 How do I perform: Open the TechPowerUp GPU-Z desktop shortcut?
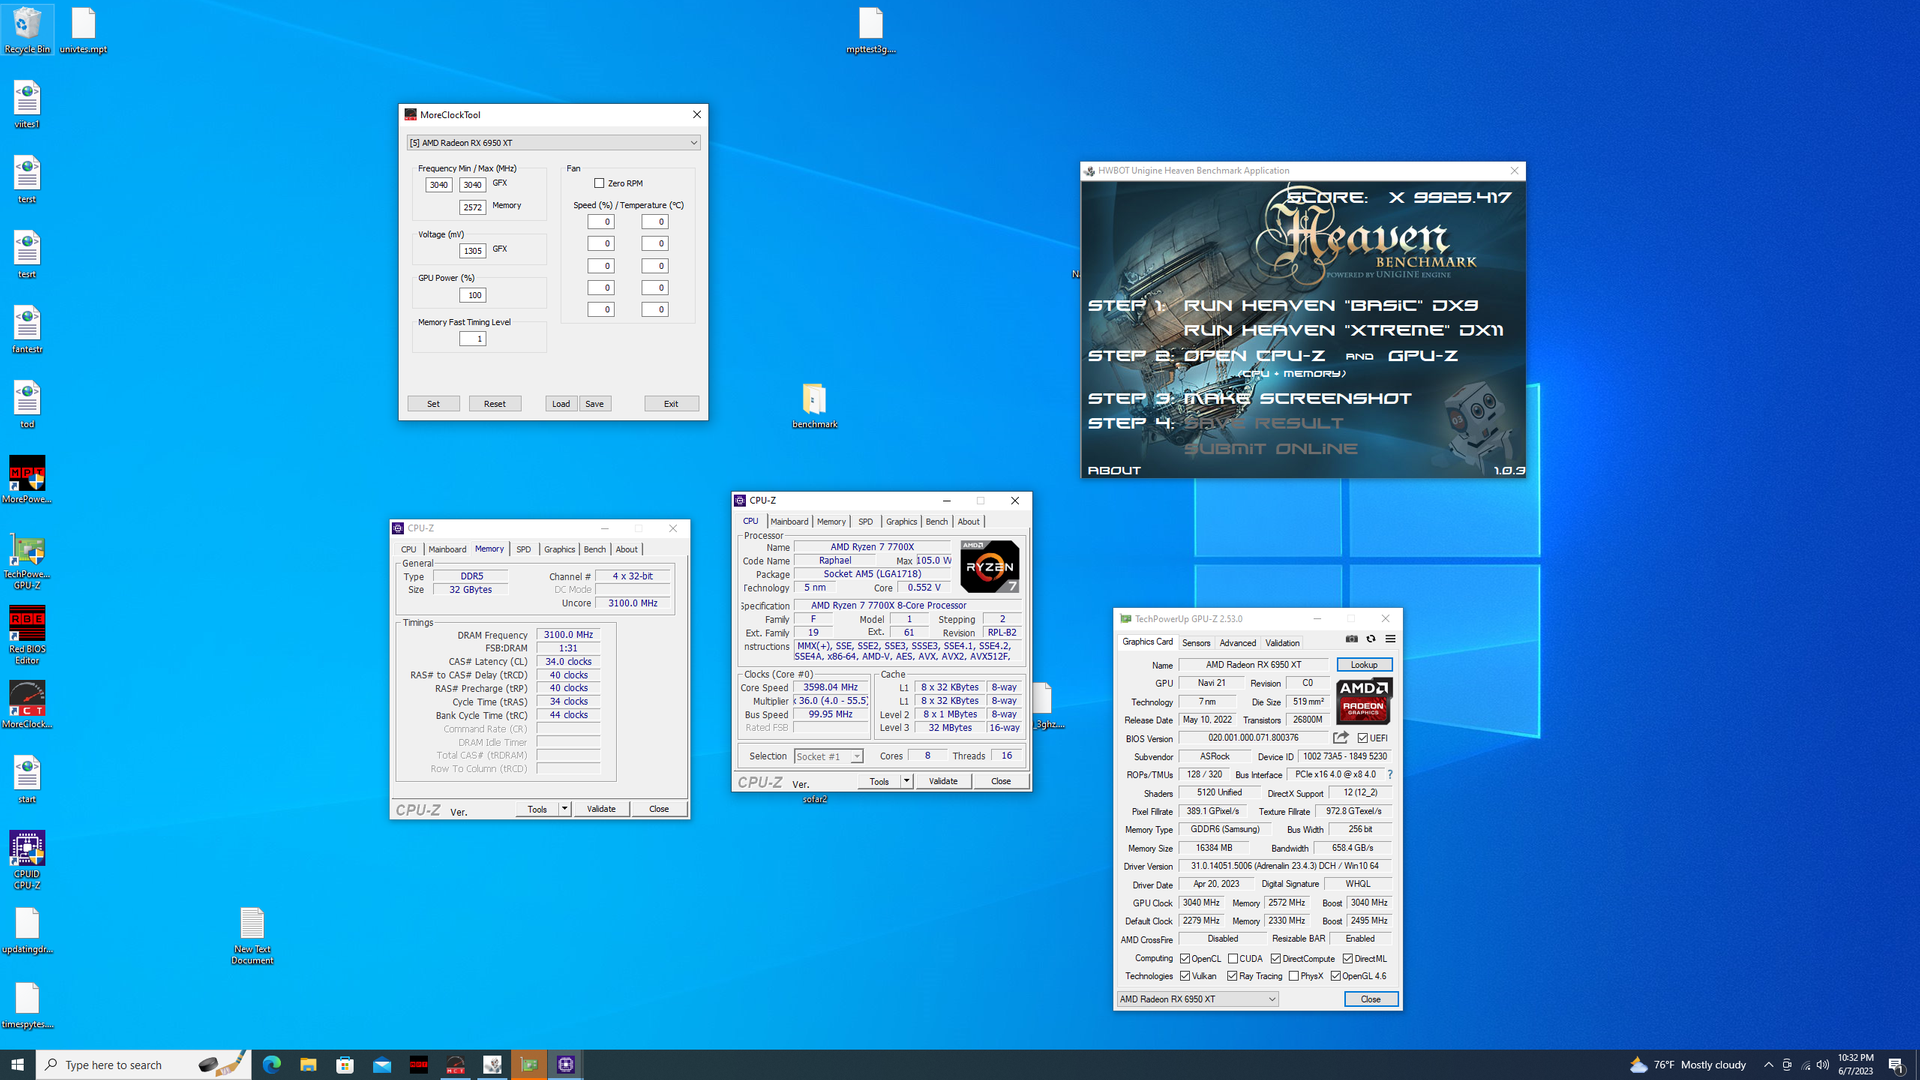pos(27,560)
